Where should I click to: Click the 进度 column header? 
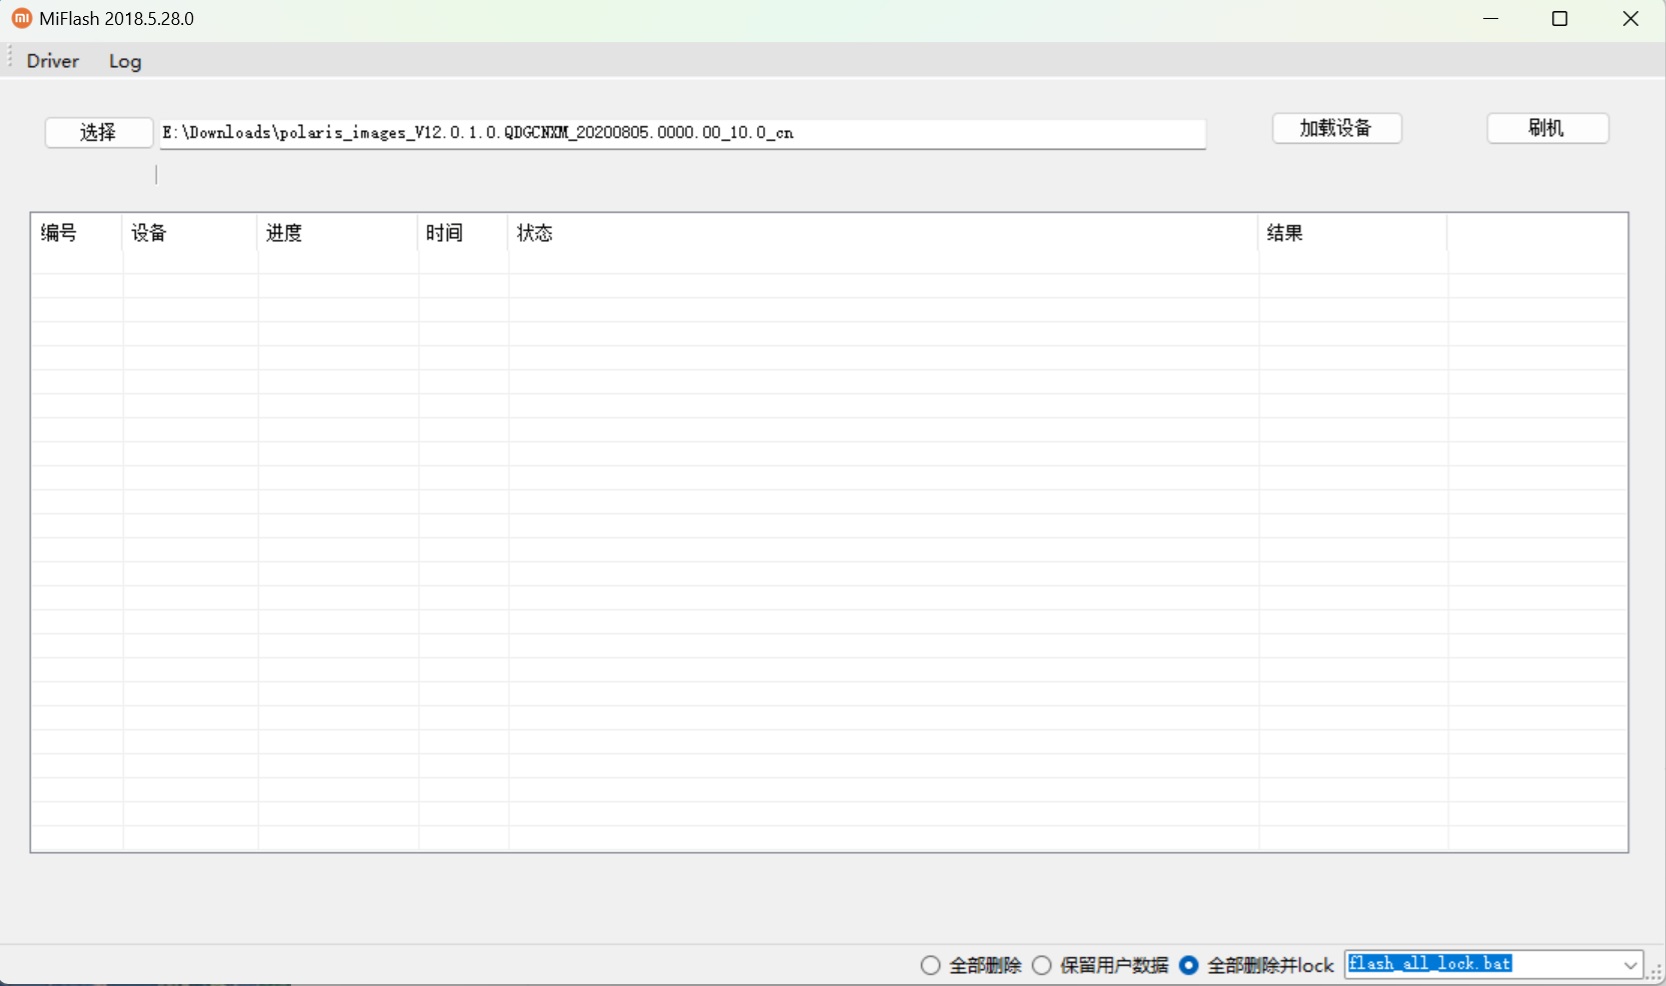(x=338, y=233)
